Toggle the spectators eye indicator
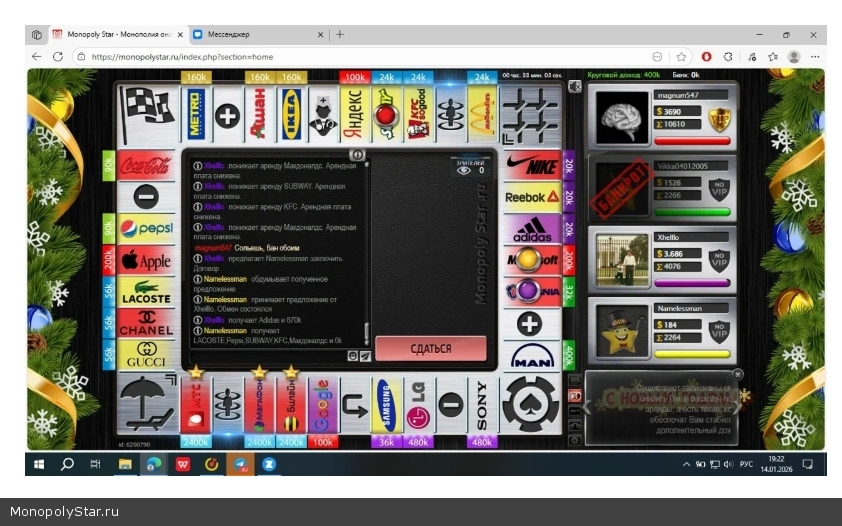This screenshot has height=526, width=842. click(464, 170)
